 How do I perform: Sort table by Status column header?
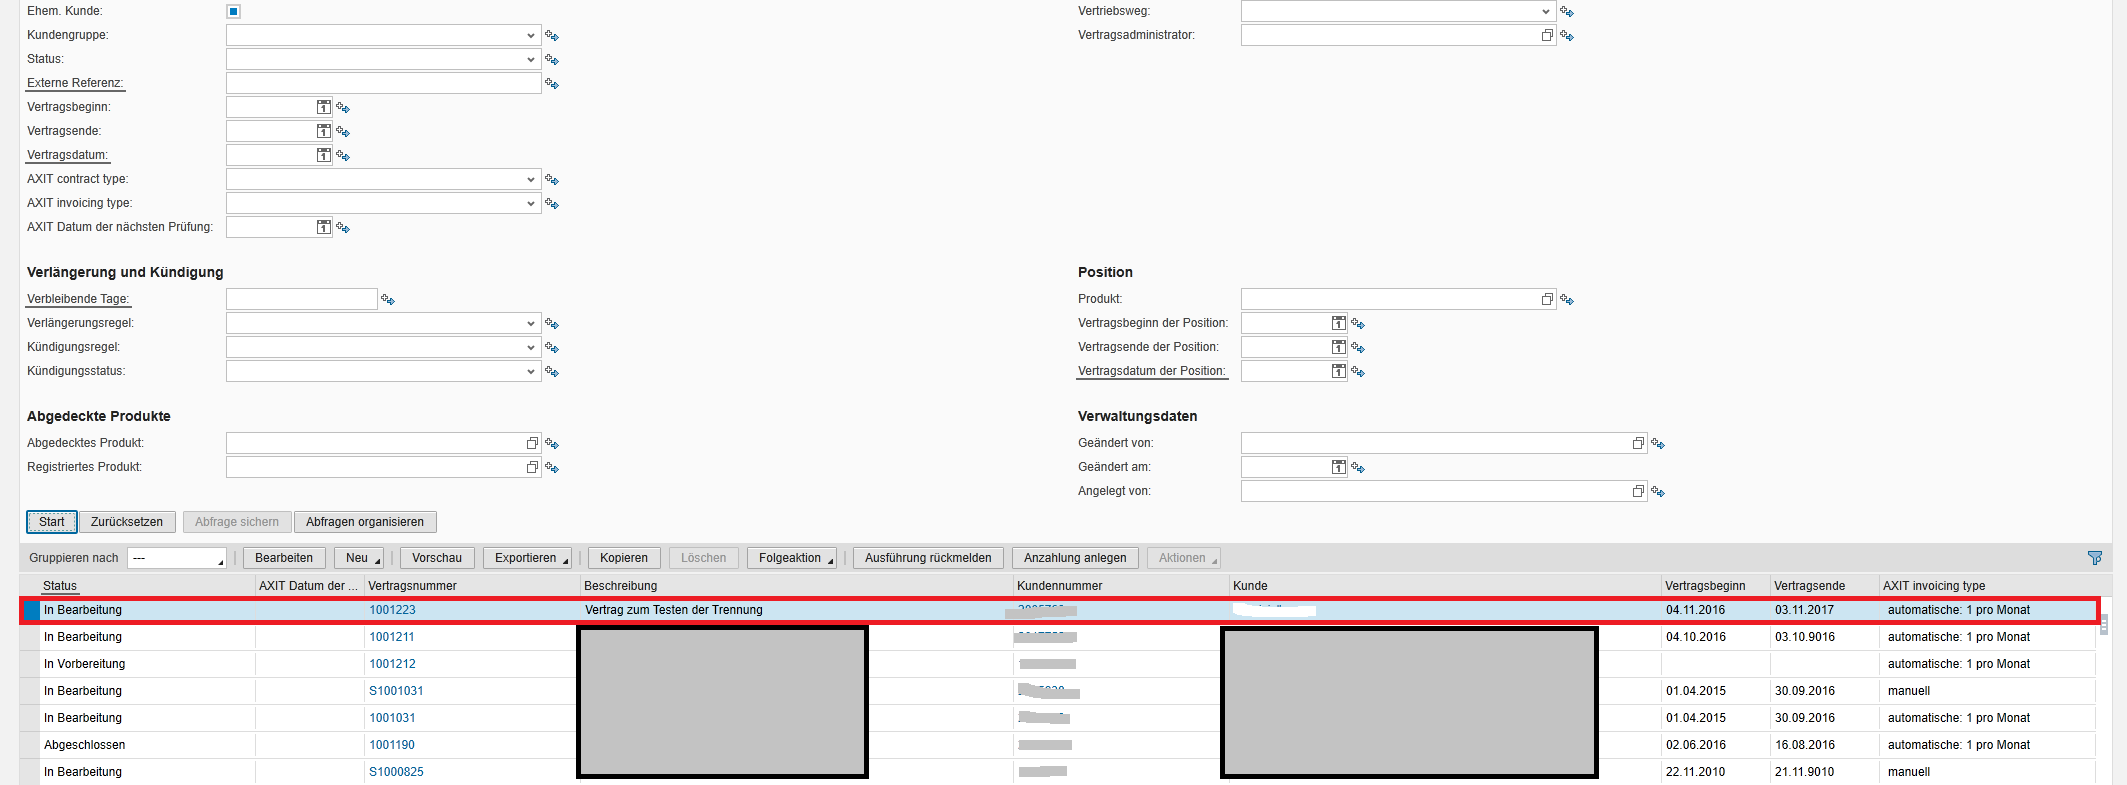[x=60, y=586]
